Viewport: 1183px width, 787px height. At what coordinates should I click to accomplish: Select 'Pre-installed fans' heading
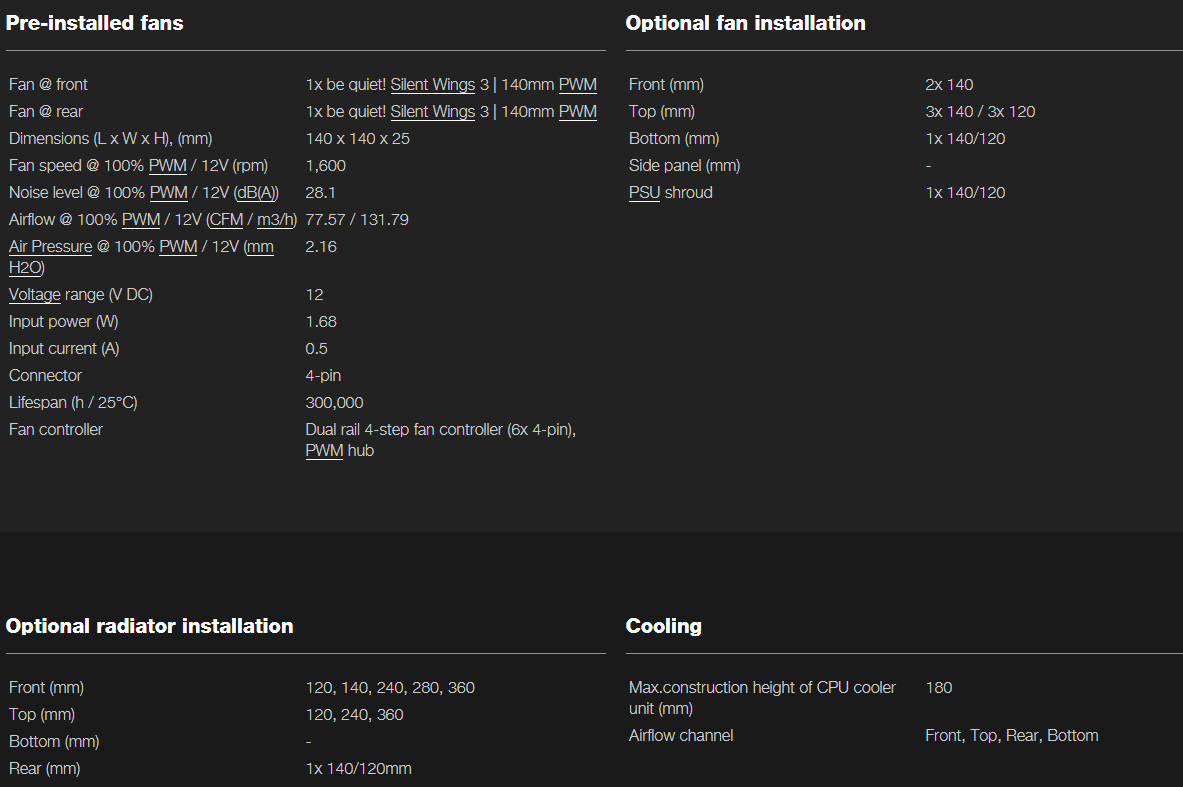pos(94,23)
